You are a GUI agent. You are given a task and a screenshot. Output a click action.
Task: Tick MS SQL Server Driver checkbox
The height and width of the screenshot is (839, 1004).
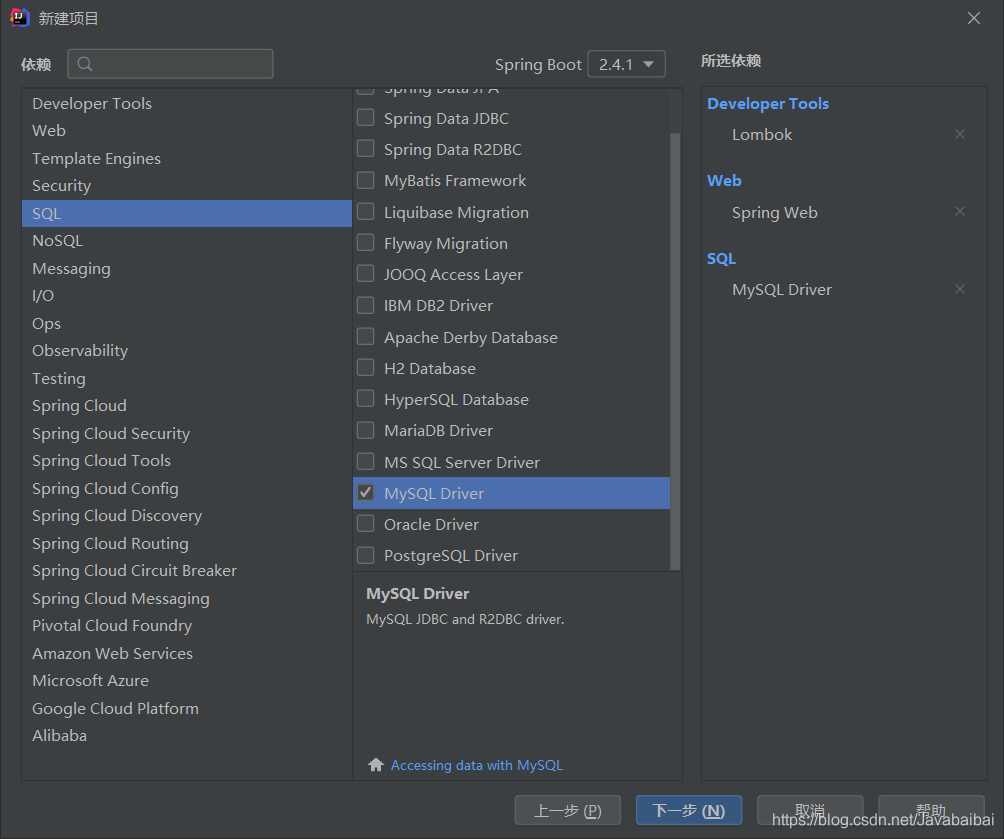pyautogui.click(x=366, y=461)
